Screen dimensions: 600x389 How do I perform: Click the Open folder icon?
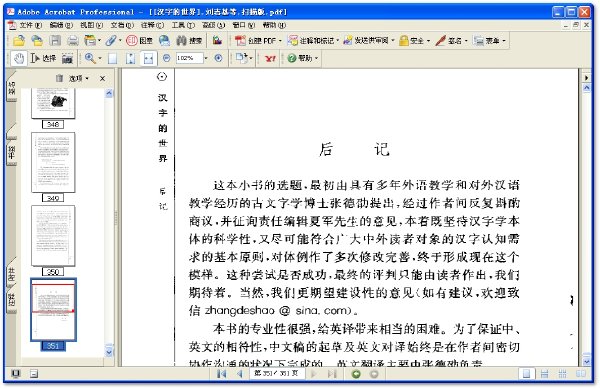pyautogui.click(x=19, y=41)
